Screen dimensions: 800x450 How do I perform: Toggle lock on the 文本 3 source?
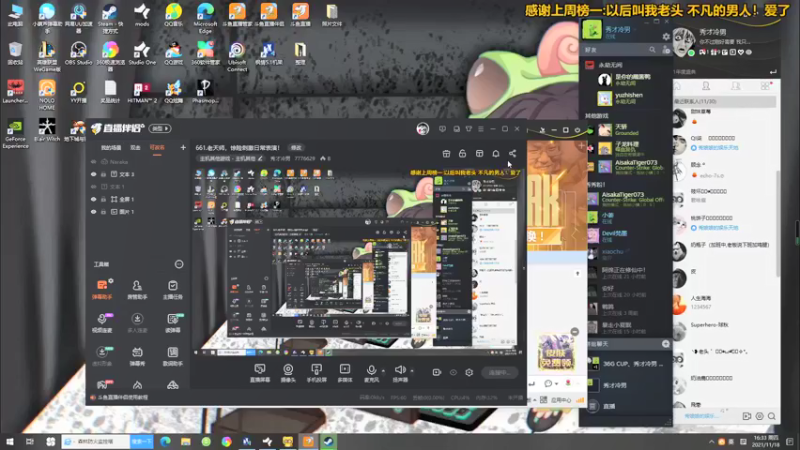tap(104, 174)
